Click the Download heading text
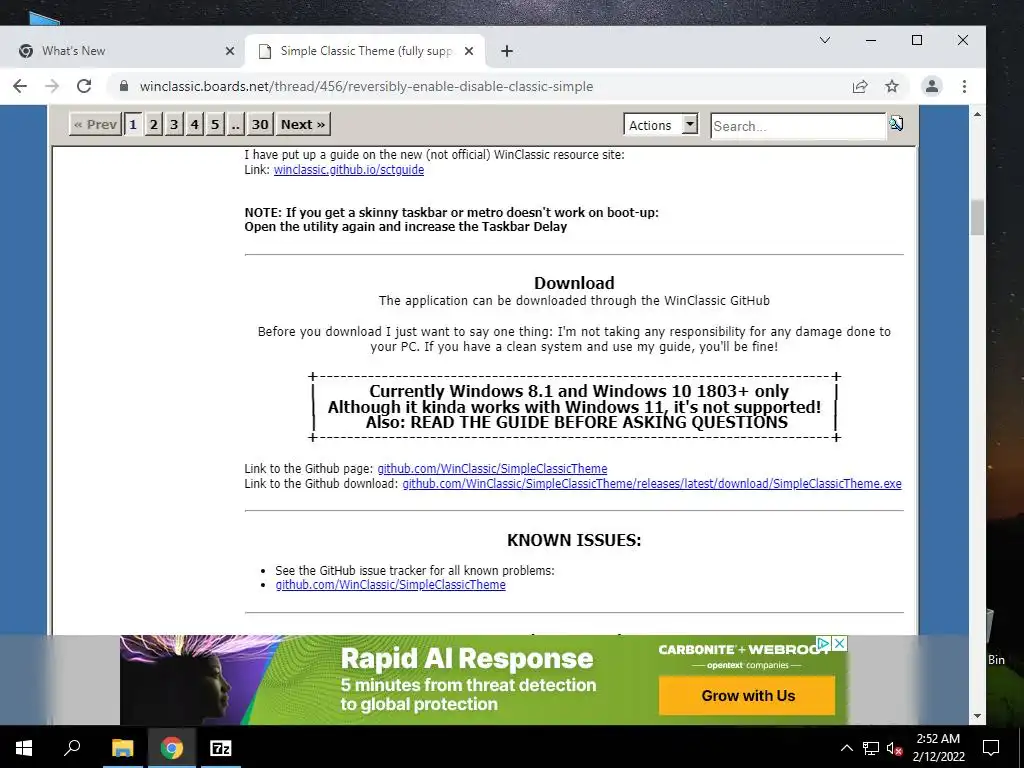Screen dimensions: 1024x768 point(574,283)
